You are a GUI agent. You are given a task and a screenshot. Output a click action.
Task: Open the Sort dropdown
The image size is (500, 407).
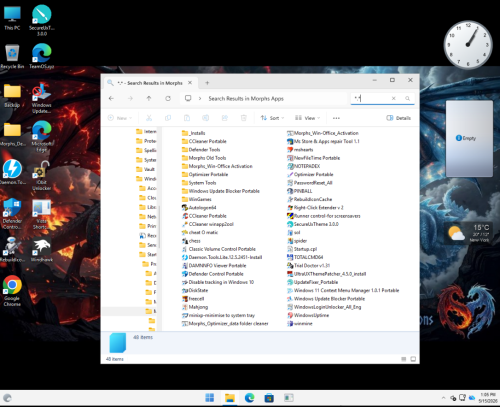point(272,118)
